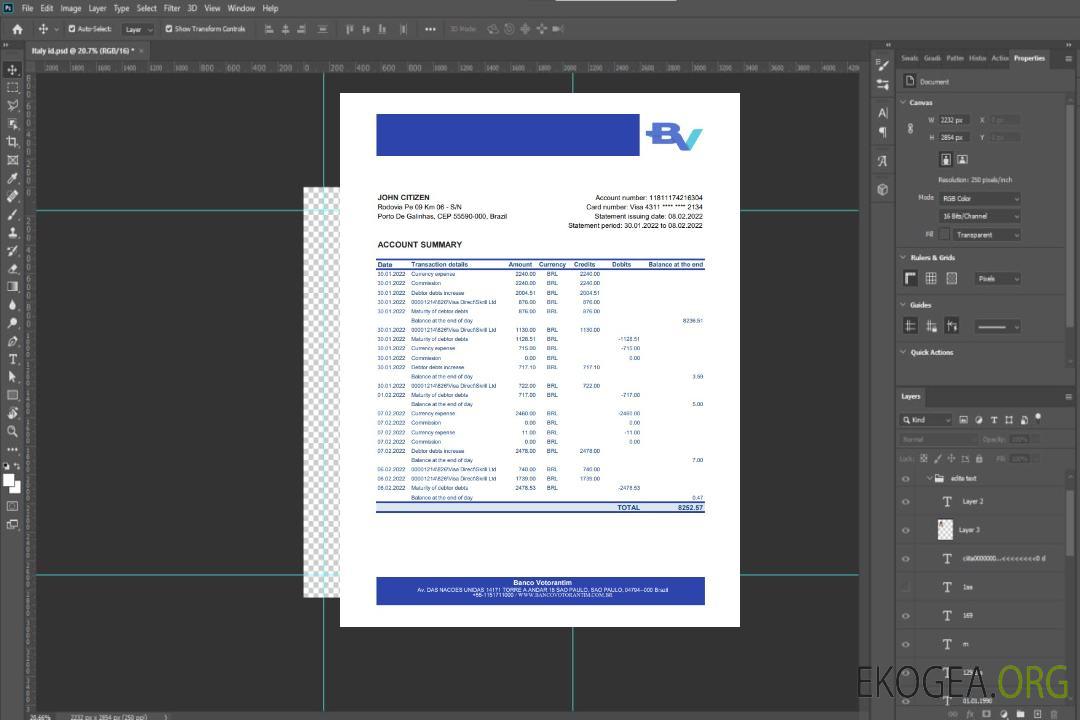Collapse the 'edite text' layer group
1080x720 pixels.
click(x=928, y=478)
